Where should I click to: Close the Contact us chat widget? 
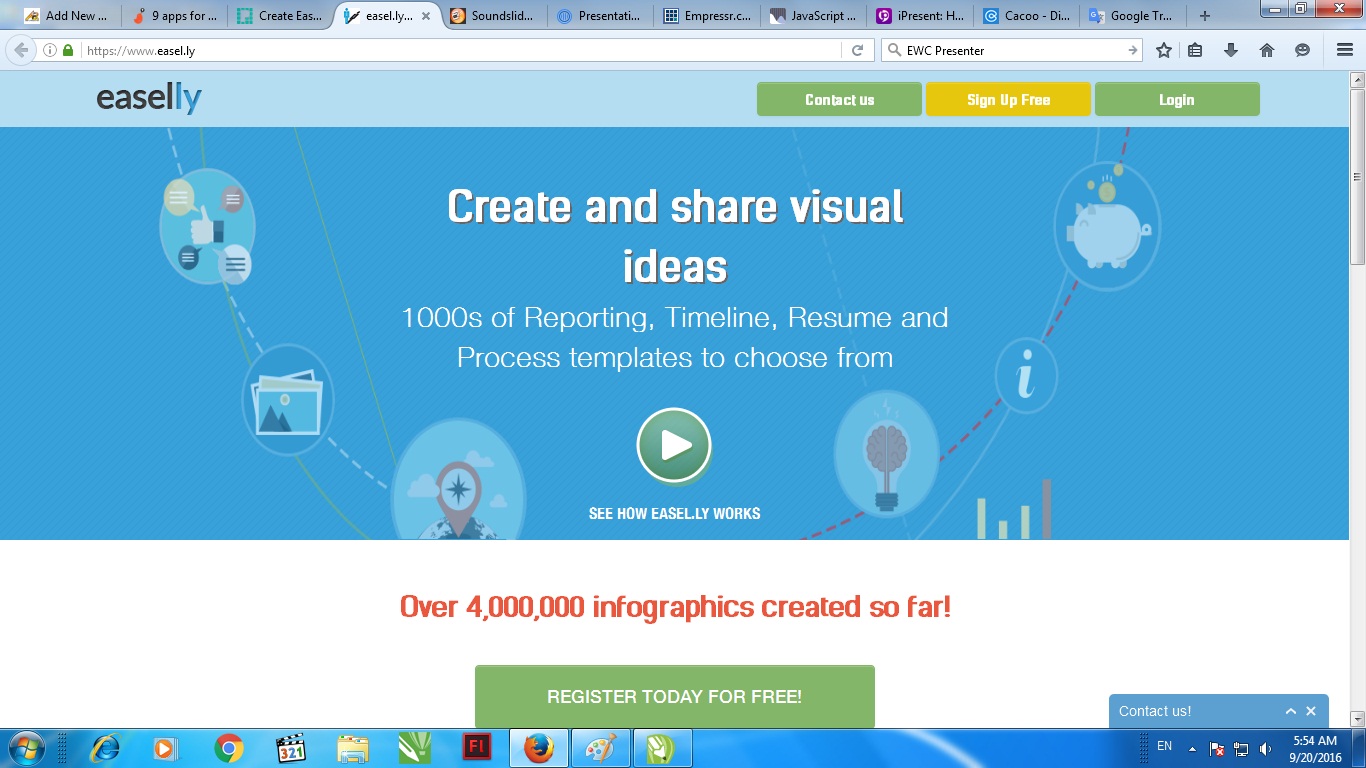point(1311,711)
